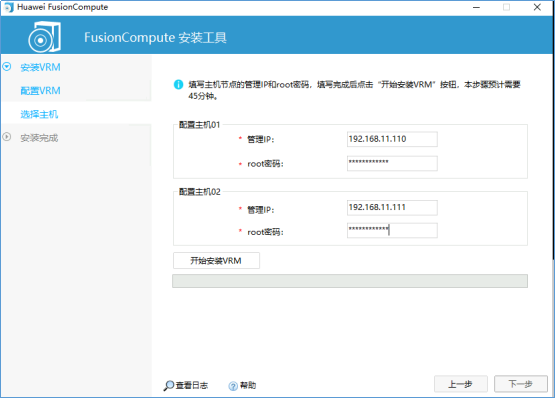556x398 pixels.
Task: Start installation with 开始安装VRM button
Action: click(x=216, y=261)
